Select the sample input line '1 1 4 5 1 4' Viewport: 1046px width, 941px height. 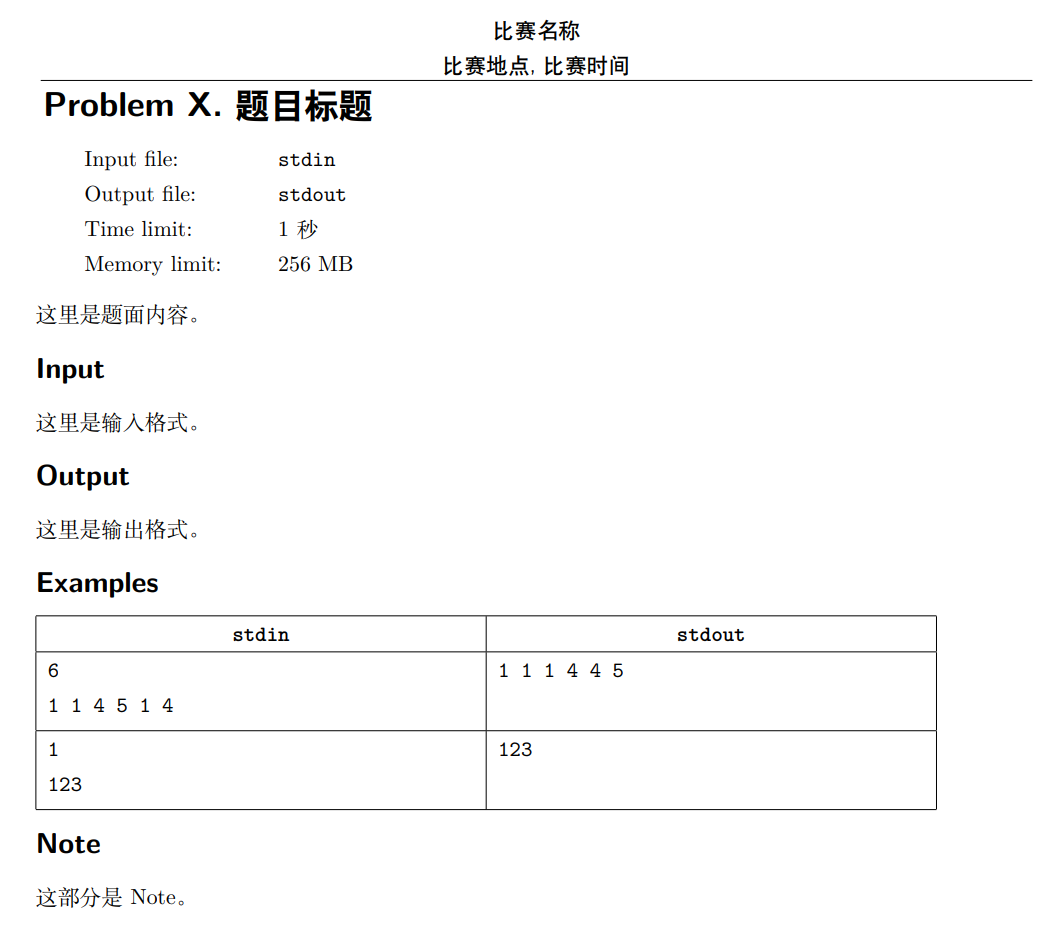[x=110, y=706]
